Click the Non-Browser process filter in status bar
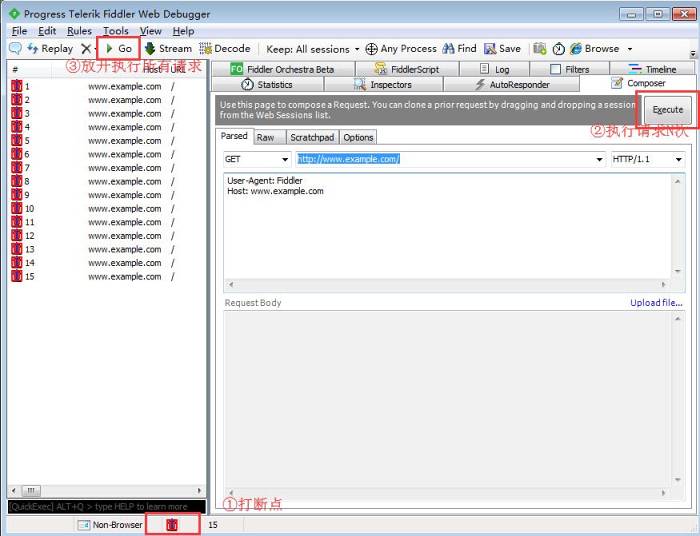This screenshot has width=700, height=536. coord(110,525)
